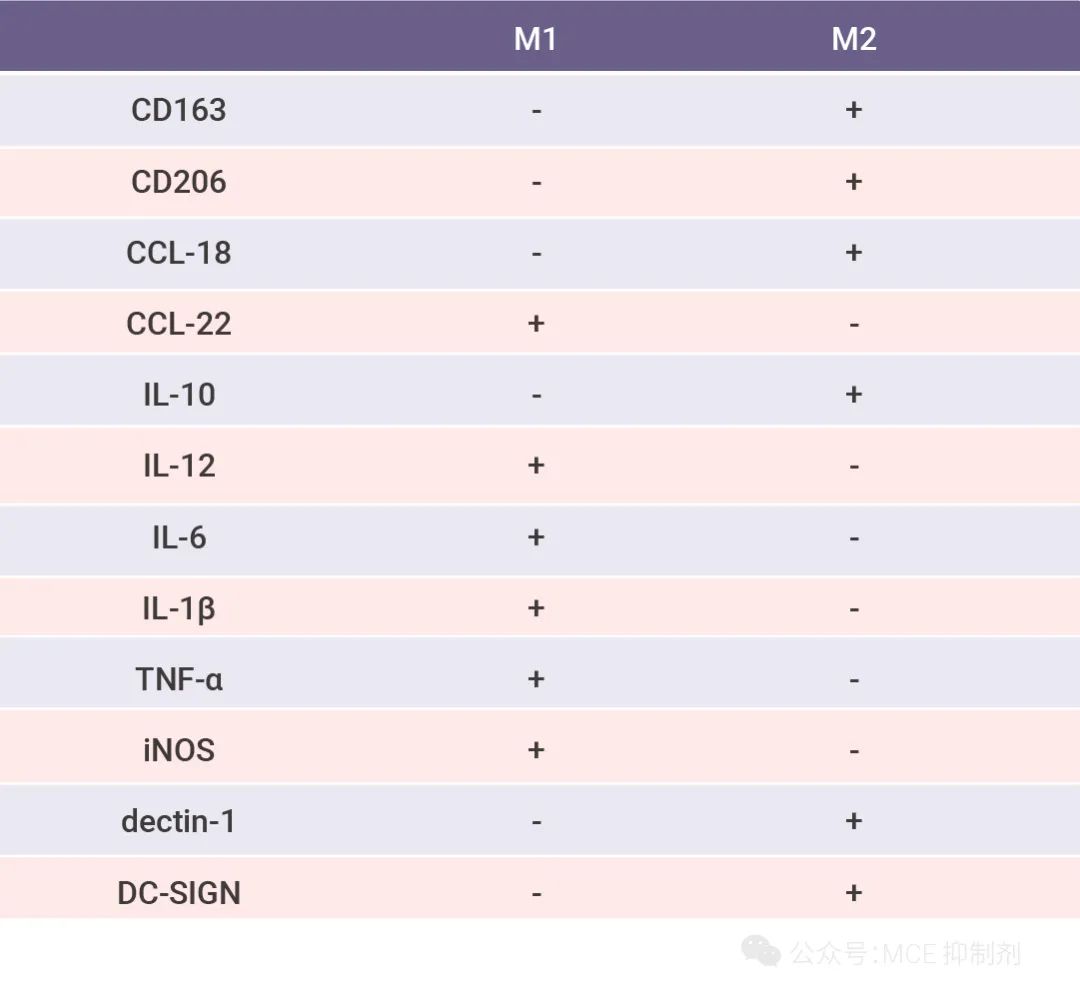Image resolution: width=1080 pixels, height=989 pixels.
Task: Select the dectin-1 marker name
Action: (179, 822)
